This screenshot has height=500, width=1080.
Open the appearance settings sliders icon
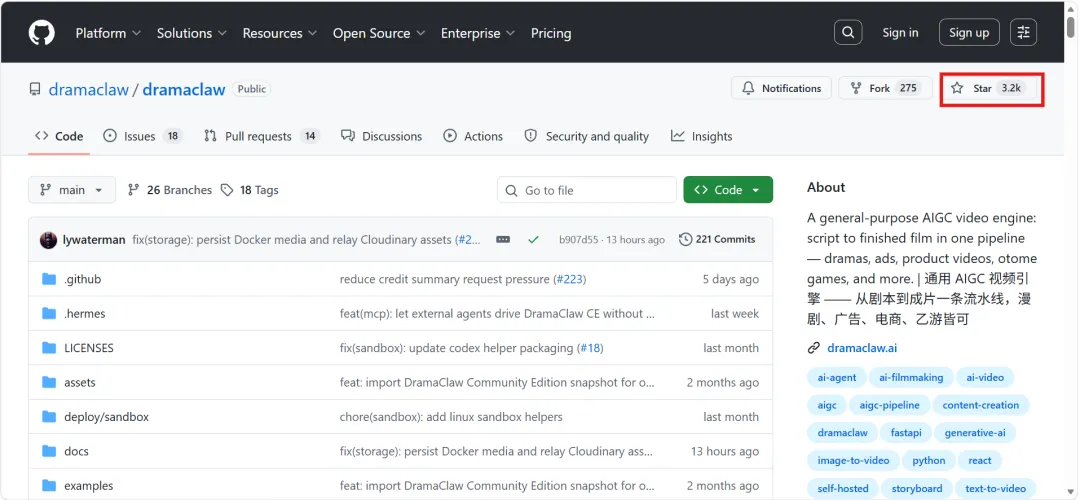[x=1024, y=32]
